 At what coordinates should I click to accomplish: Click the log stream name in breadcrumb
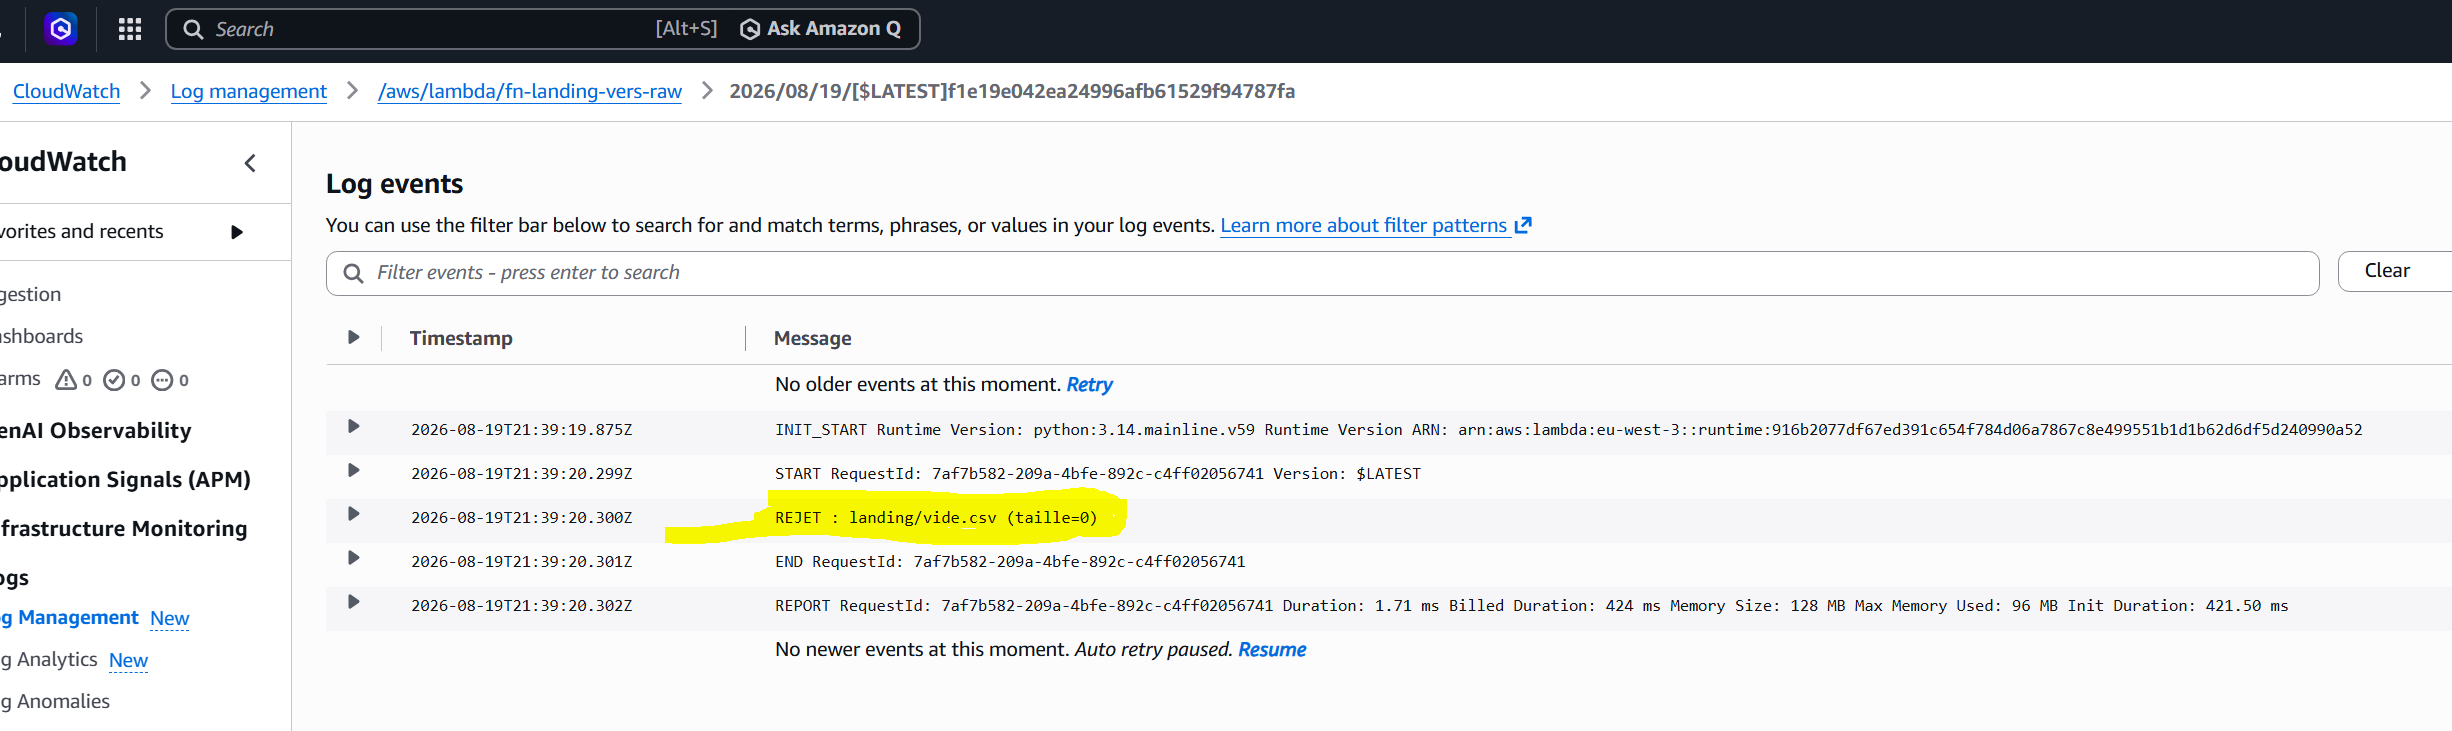pyautogui.click(x=1012, y=91)
